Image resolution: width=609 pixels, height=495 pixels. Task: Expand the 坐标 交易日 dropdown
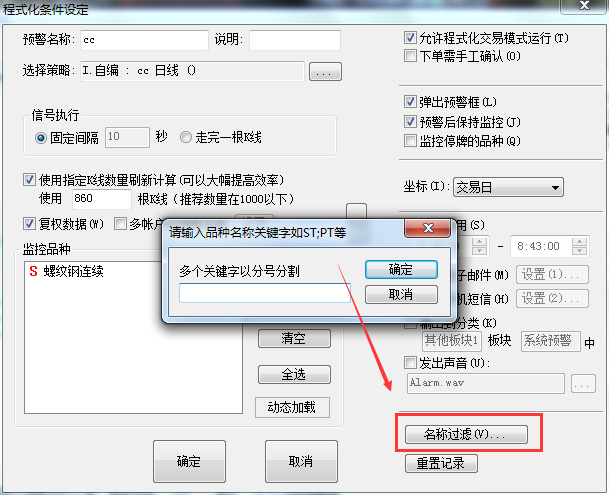point(508,187)
